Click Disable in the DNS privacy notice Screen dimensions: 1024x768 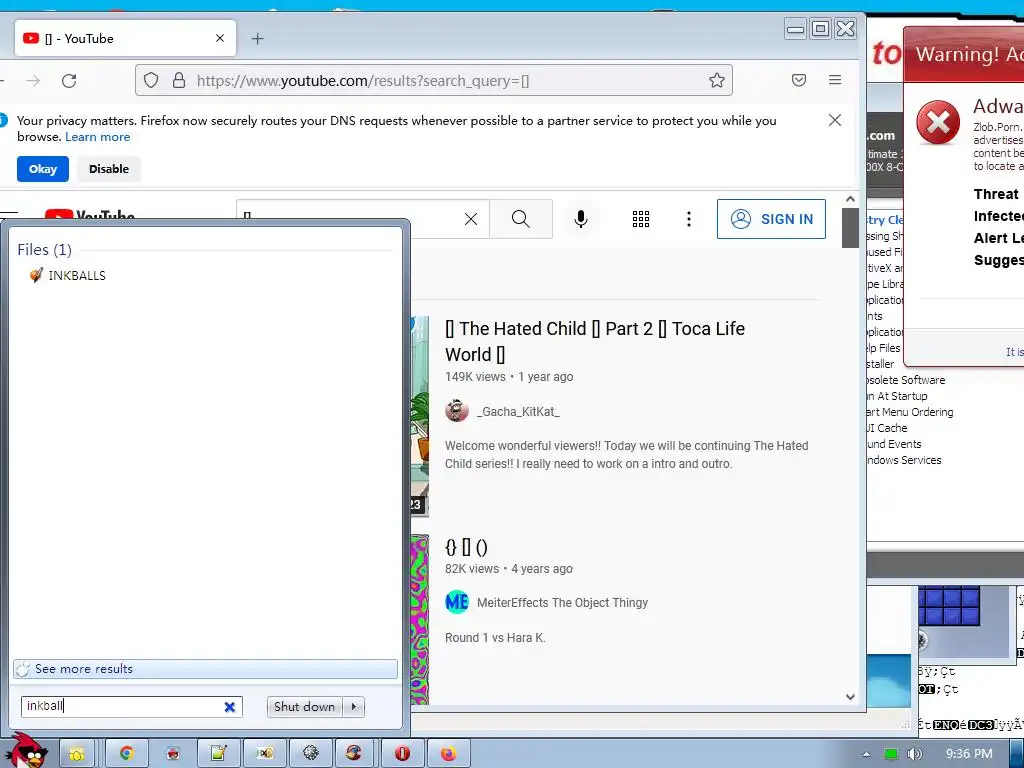pyautogui.click(x=108, y=169)
